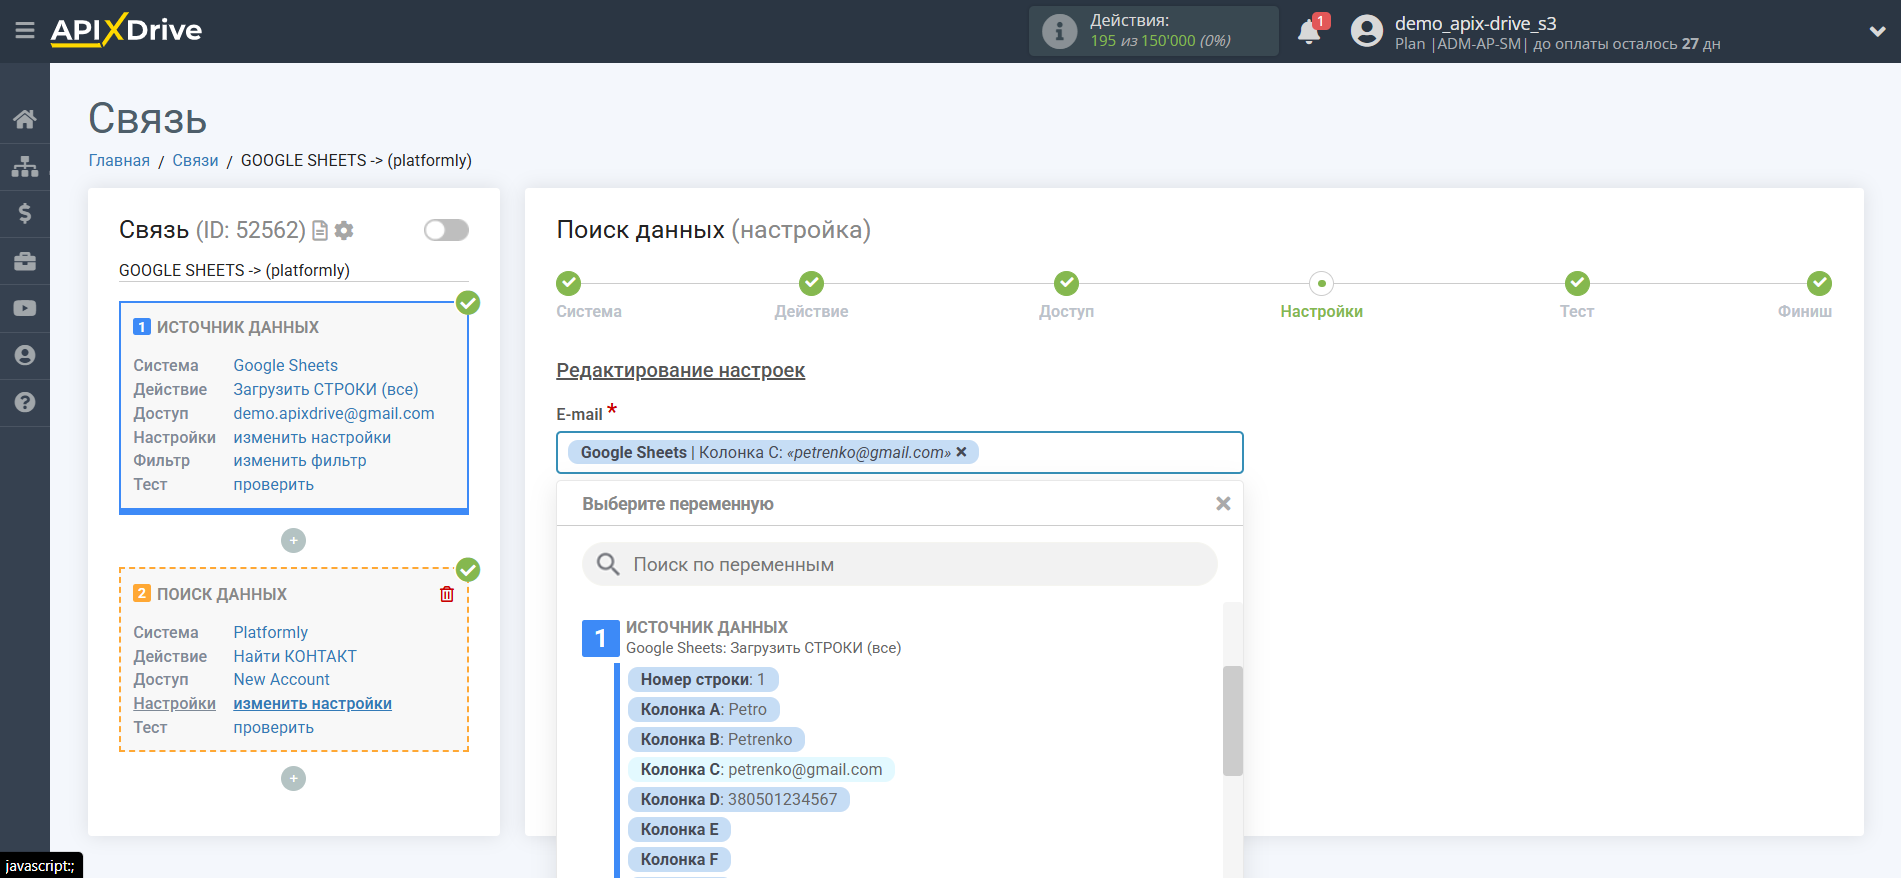Click data search проверить link
Screen dimensions: 1901x878
point(273,727)
